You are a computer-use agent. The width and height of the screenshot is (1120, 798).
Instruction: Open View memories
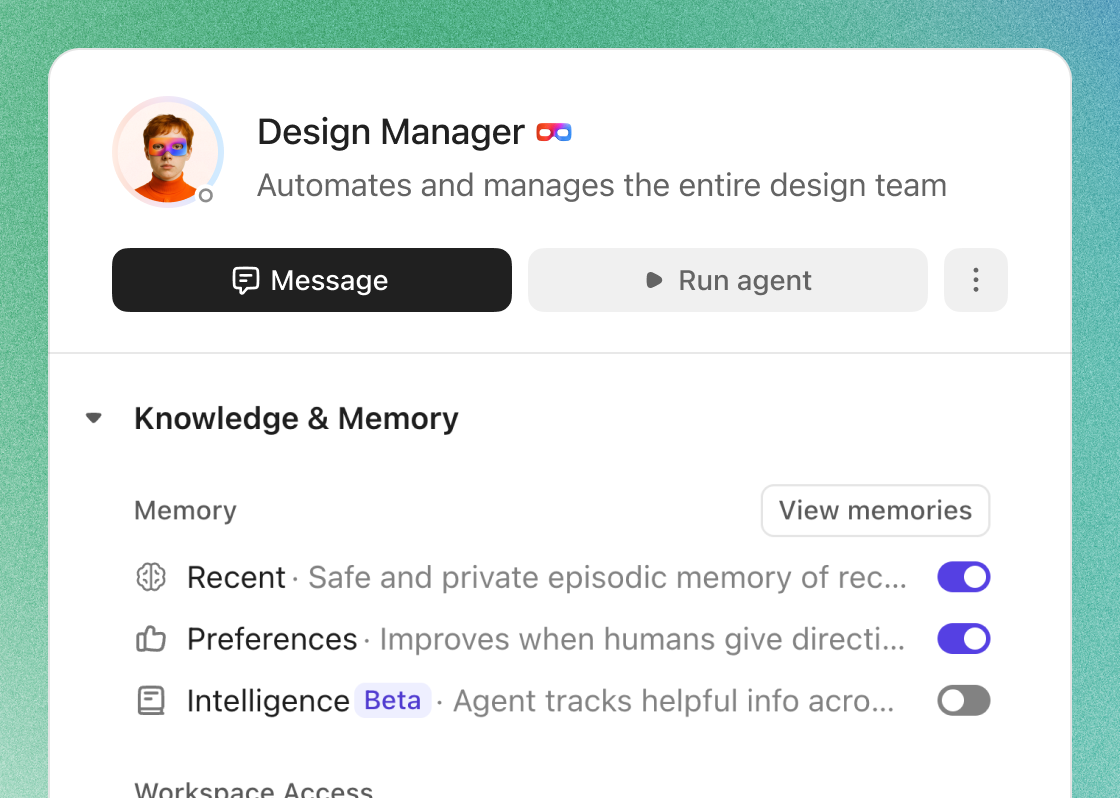click(875, 510)
